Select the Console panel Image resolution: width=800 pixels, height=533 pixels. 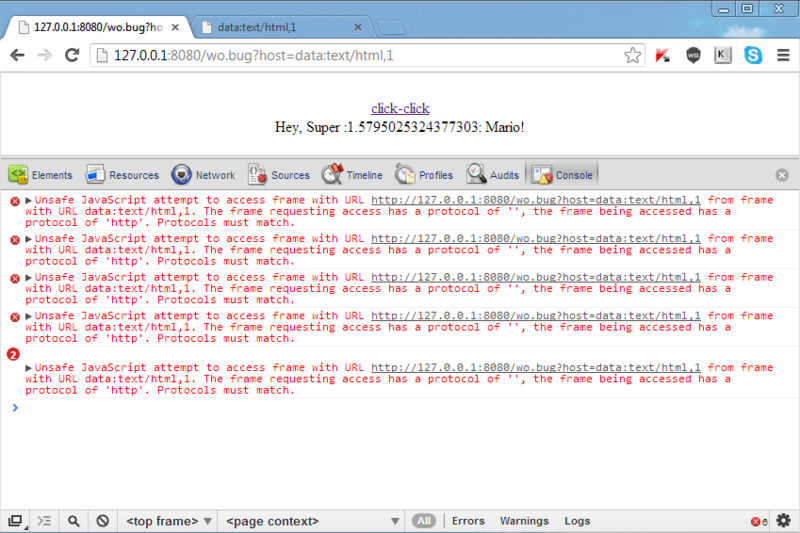tap(562, 175)
